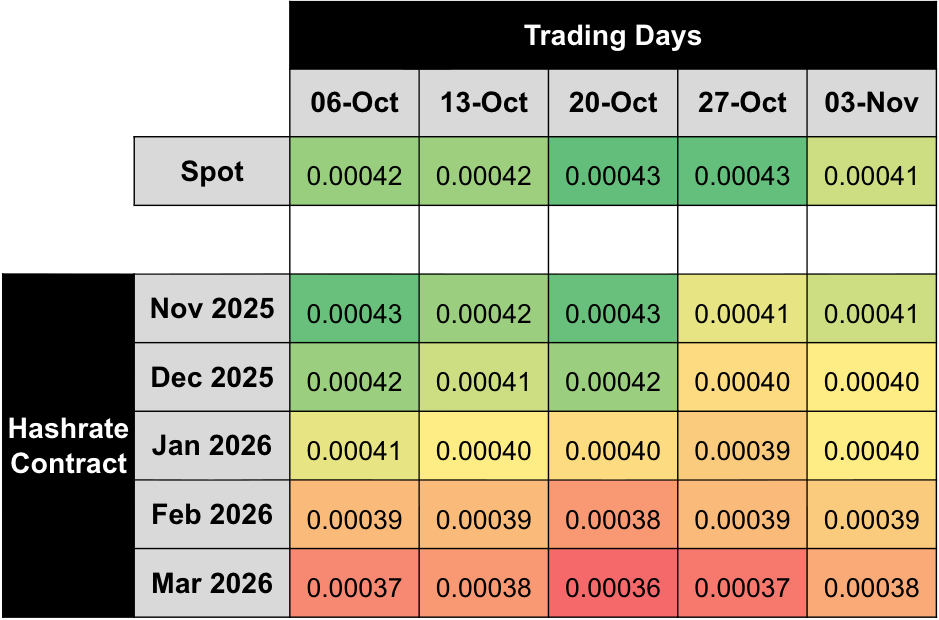Select the Mar 2026 cell for 20-Oct

coord(613,587)
